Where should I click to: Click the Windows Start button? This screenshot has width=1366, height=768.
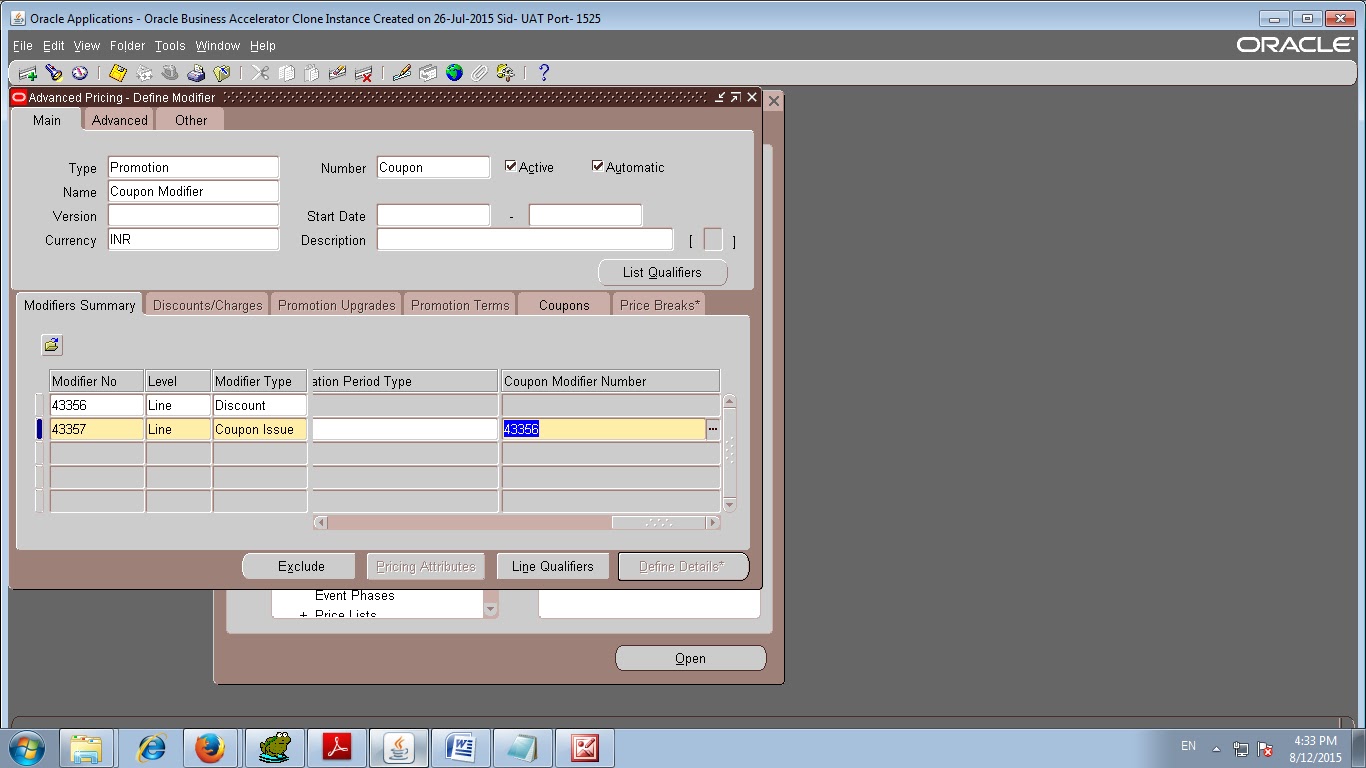pos(27,748)
